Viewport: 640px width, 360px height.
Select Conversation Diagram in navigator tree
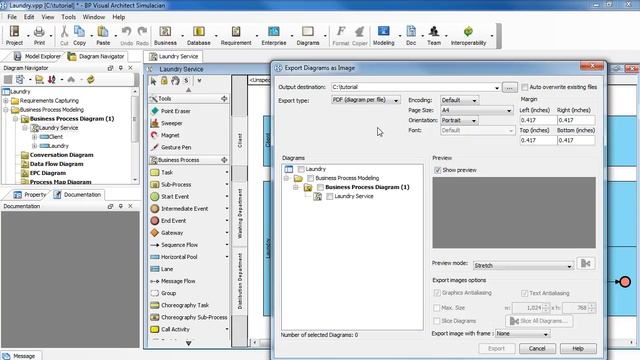(61, 155)
